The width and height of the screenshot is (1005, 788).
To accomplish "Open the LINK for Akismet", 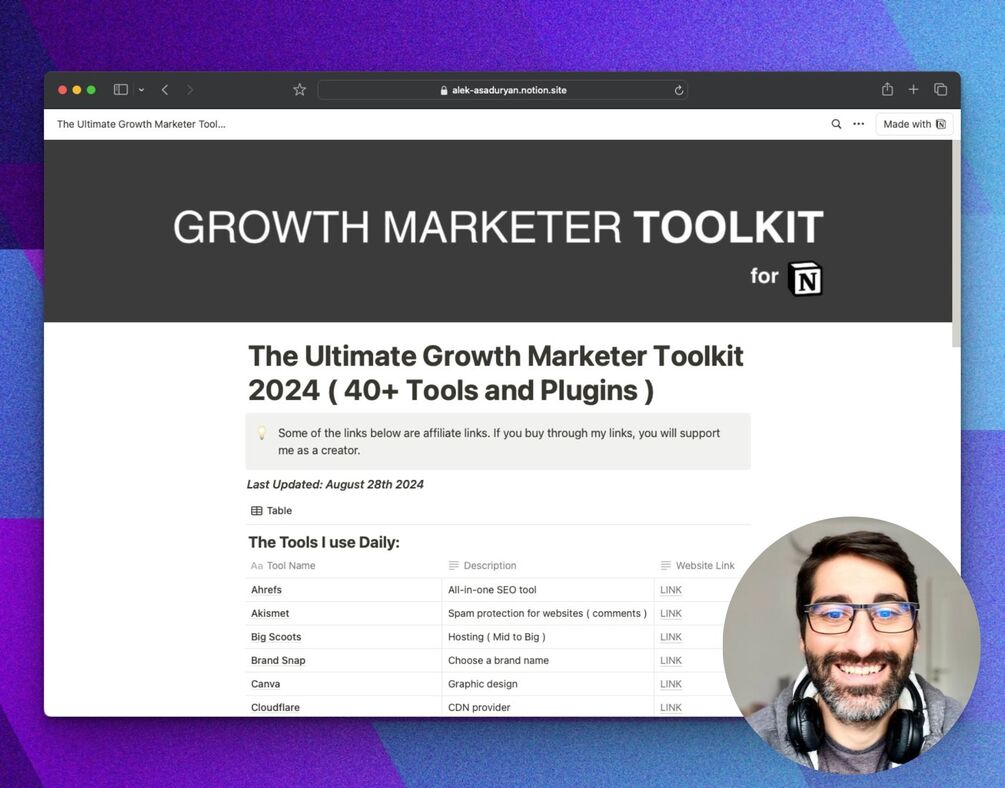I will coord(670,614).
